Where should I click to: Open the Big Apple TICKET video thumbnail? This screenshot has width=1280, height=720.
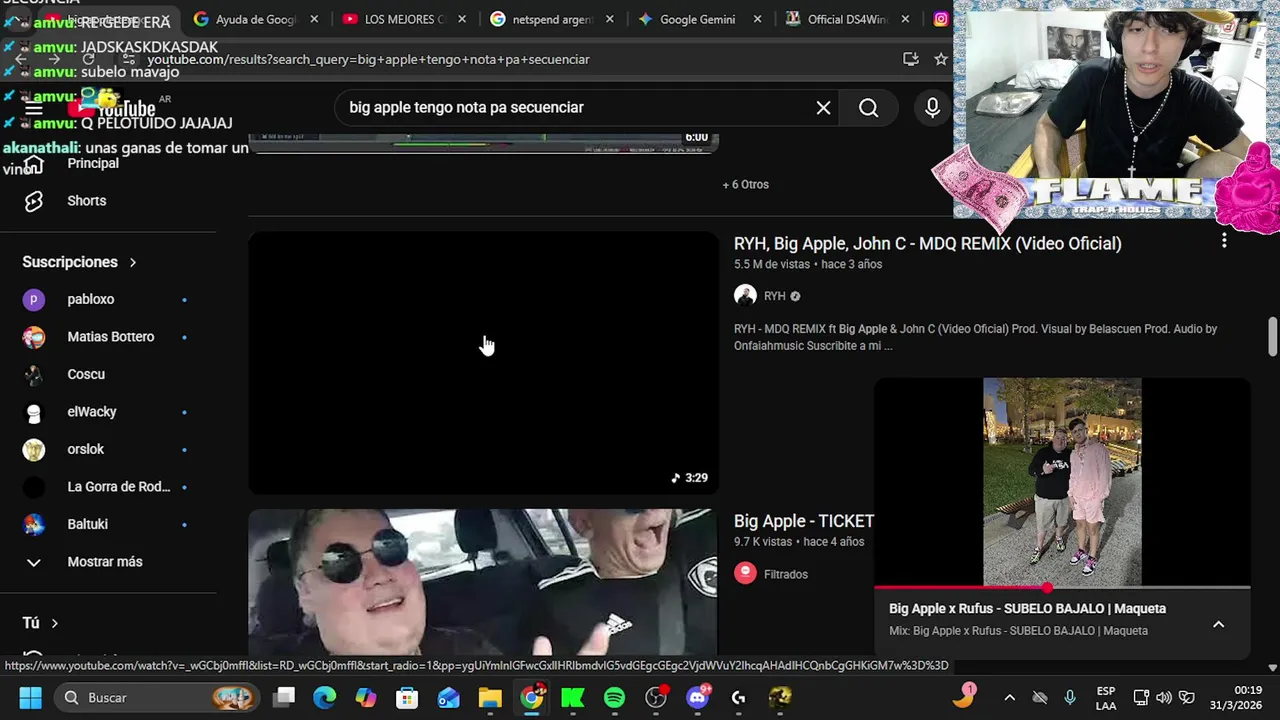[483, 582]
